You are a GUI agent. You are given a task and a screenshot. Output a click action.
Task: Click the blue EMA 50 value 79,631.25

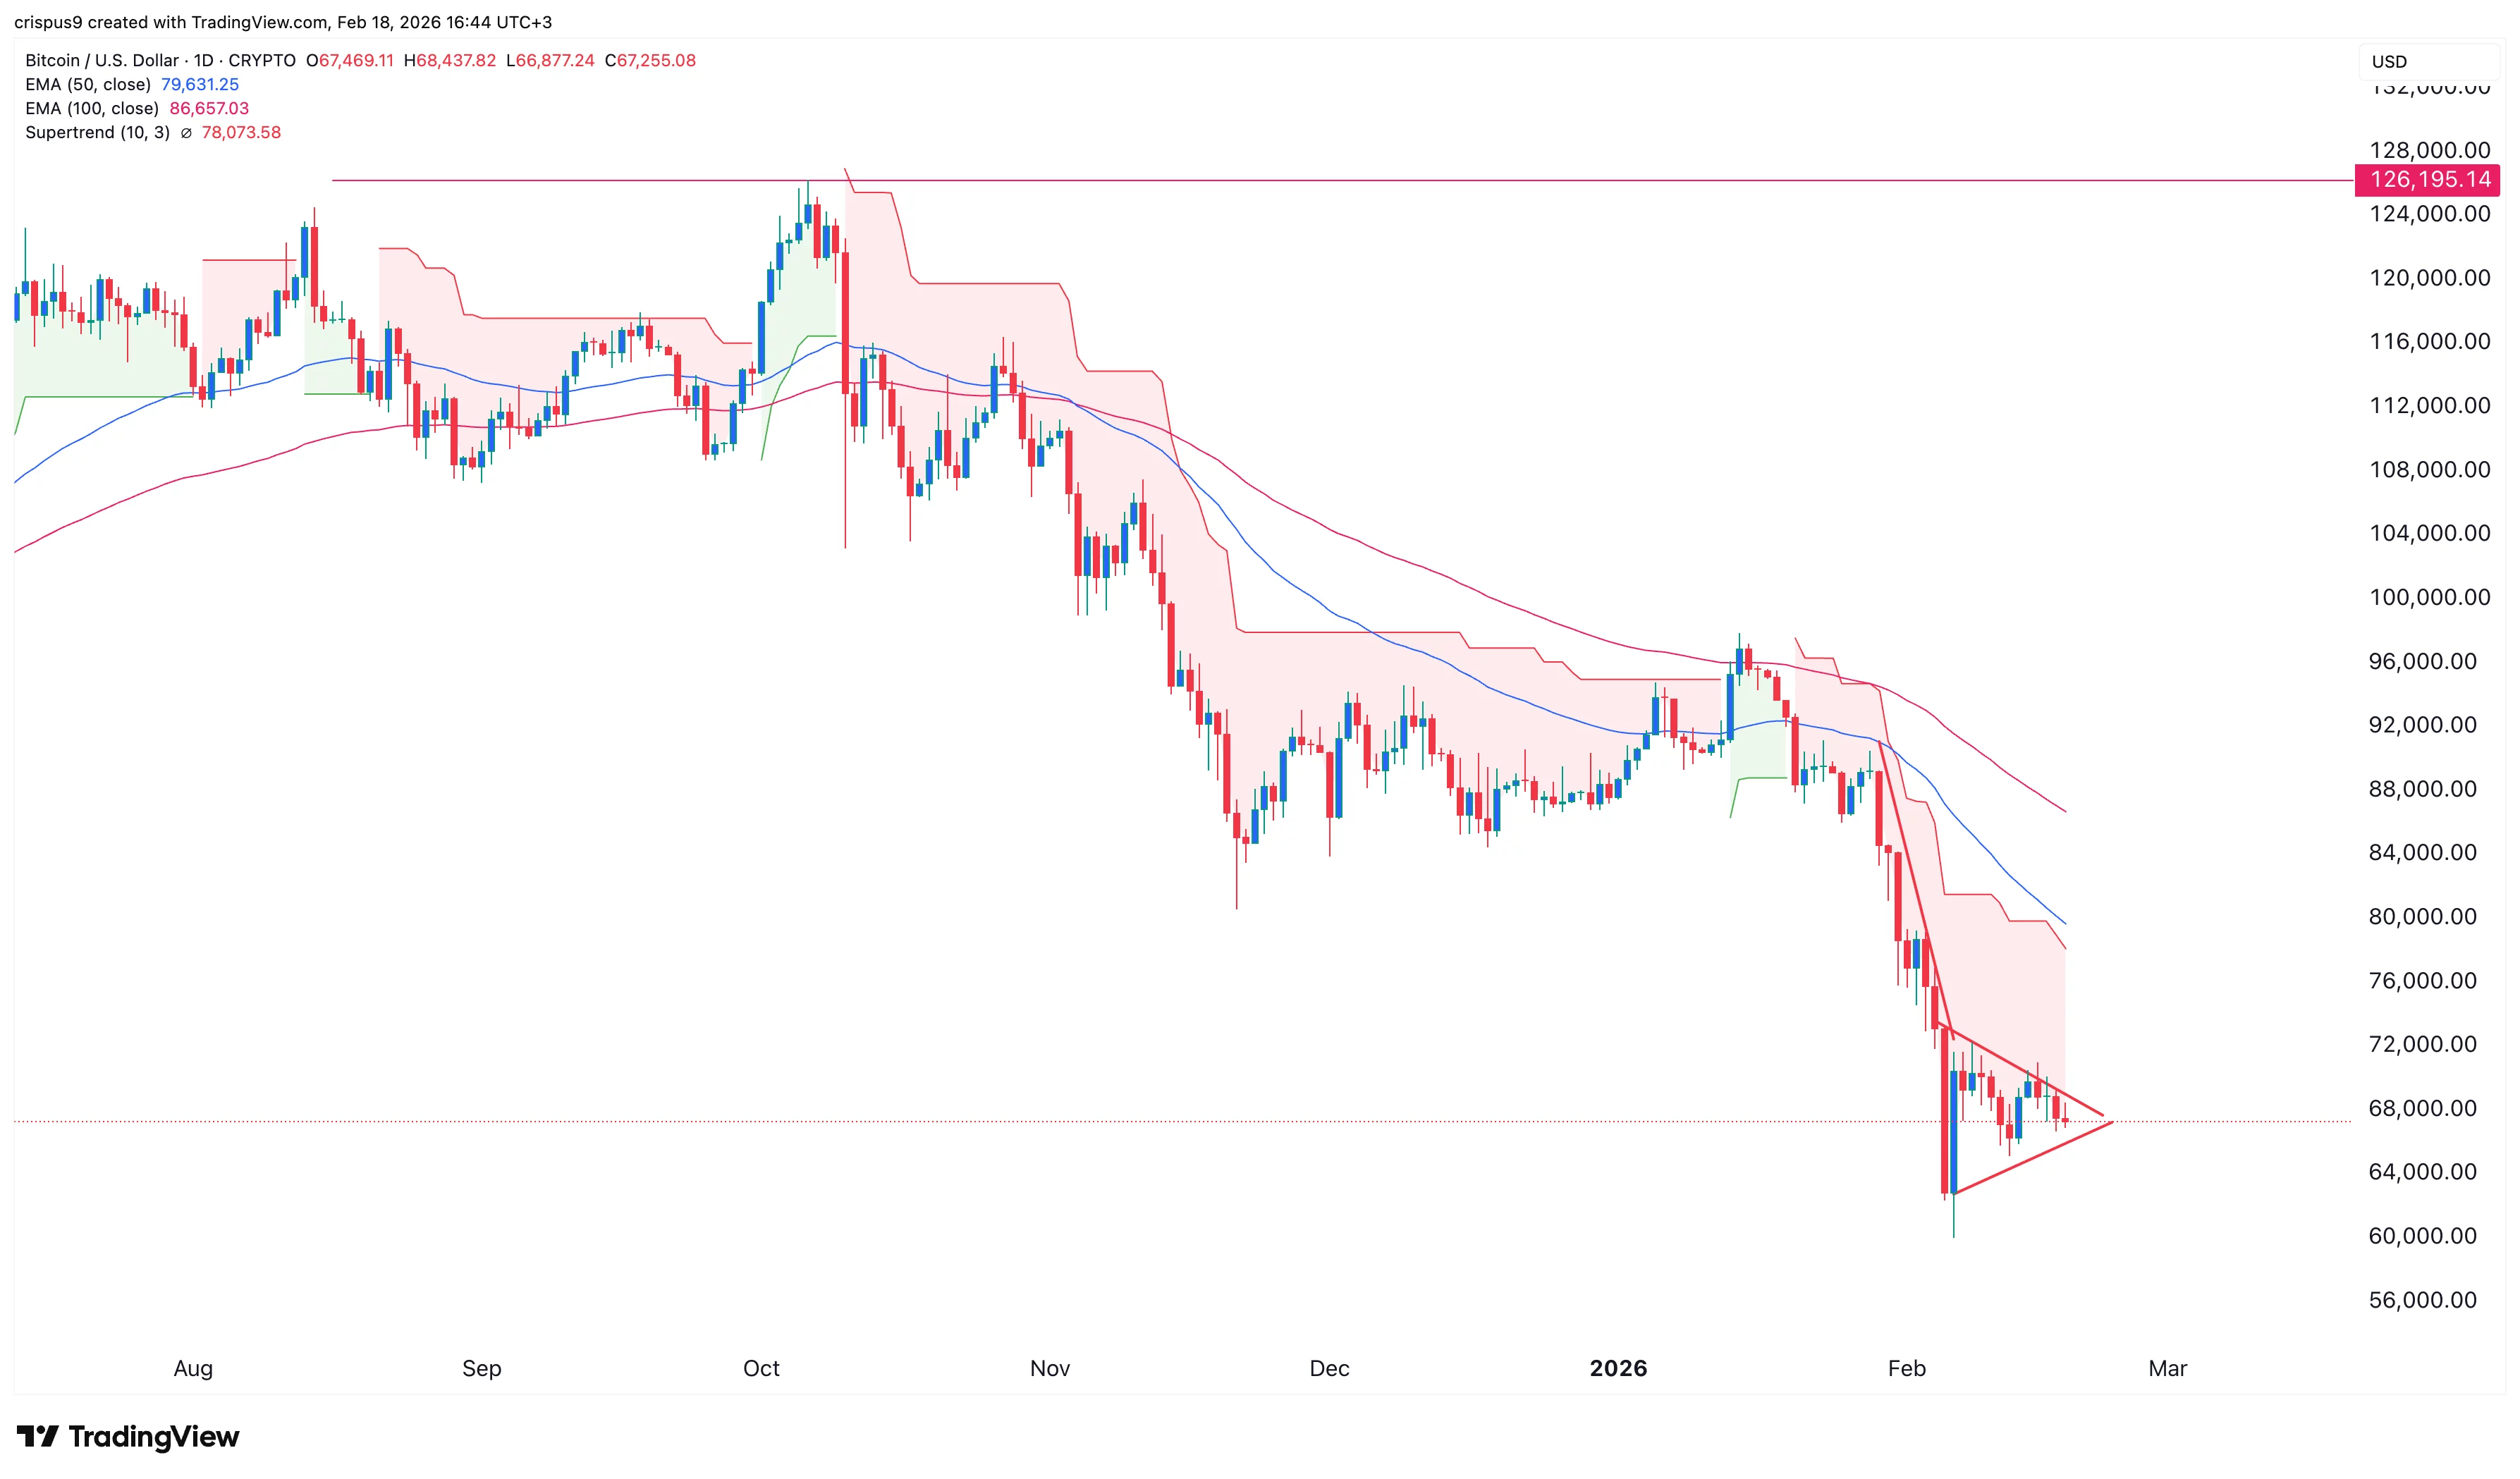point(200,85)
